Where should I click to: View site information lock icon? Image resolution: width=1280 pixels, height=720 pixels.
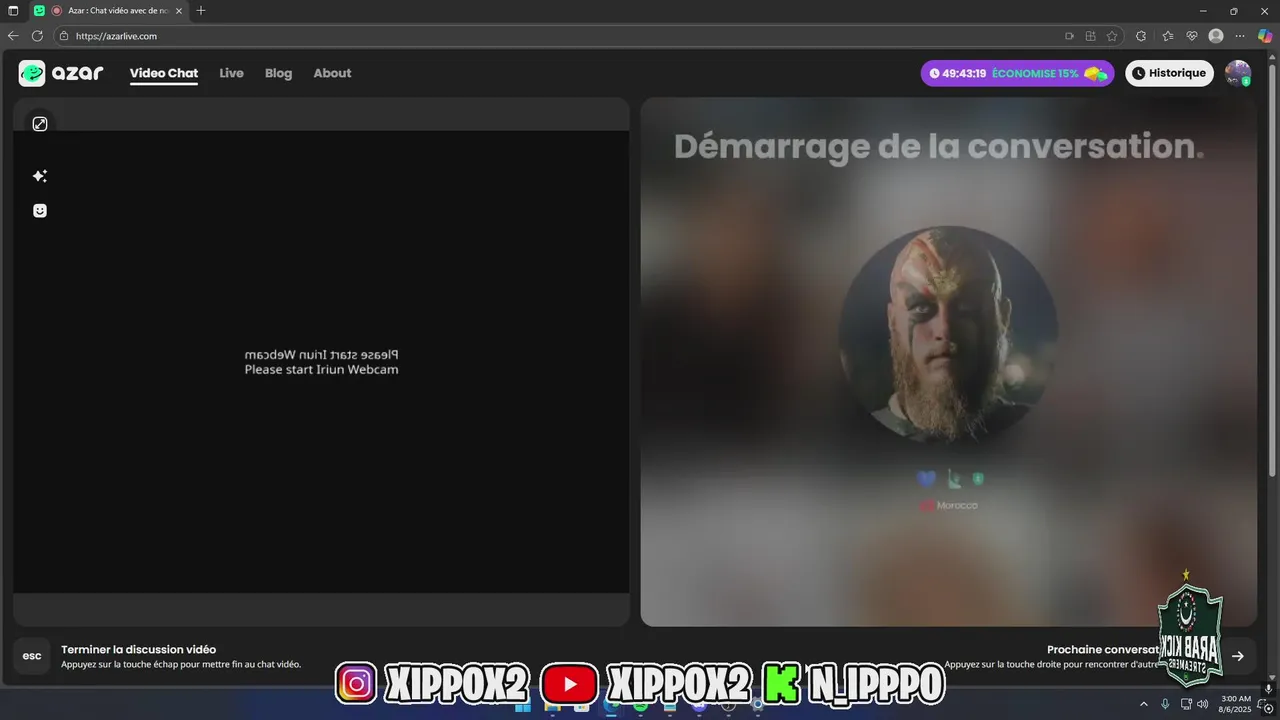[64, 36]
